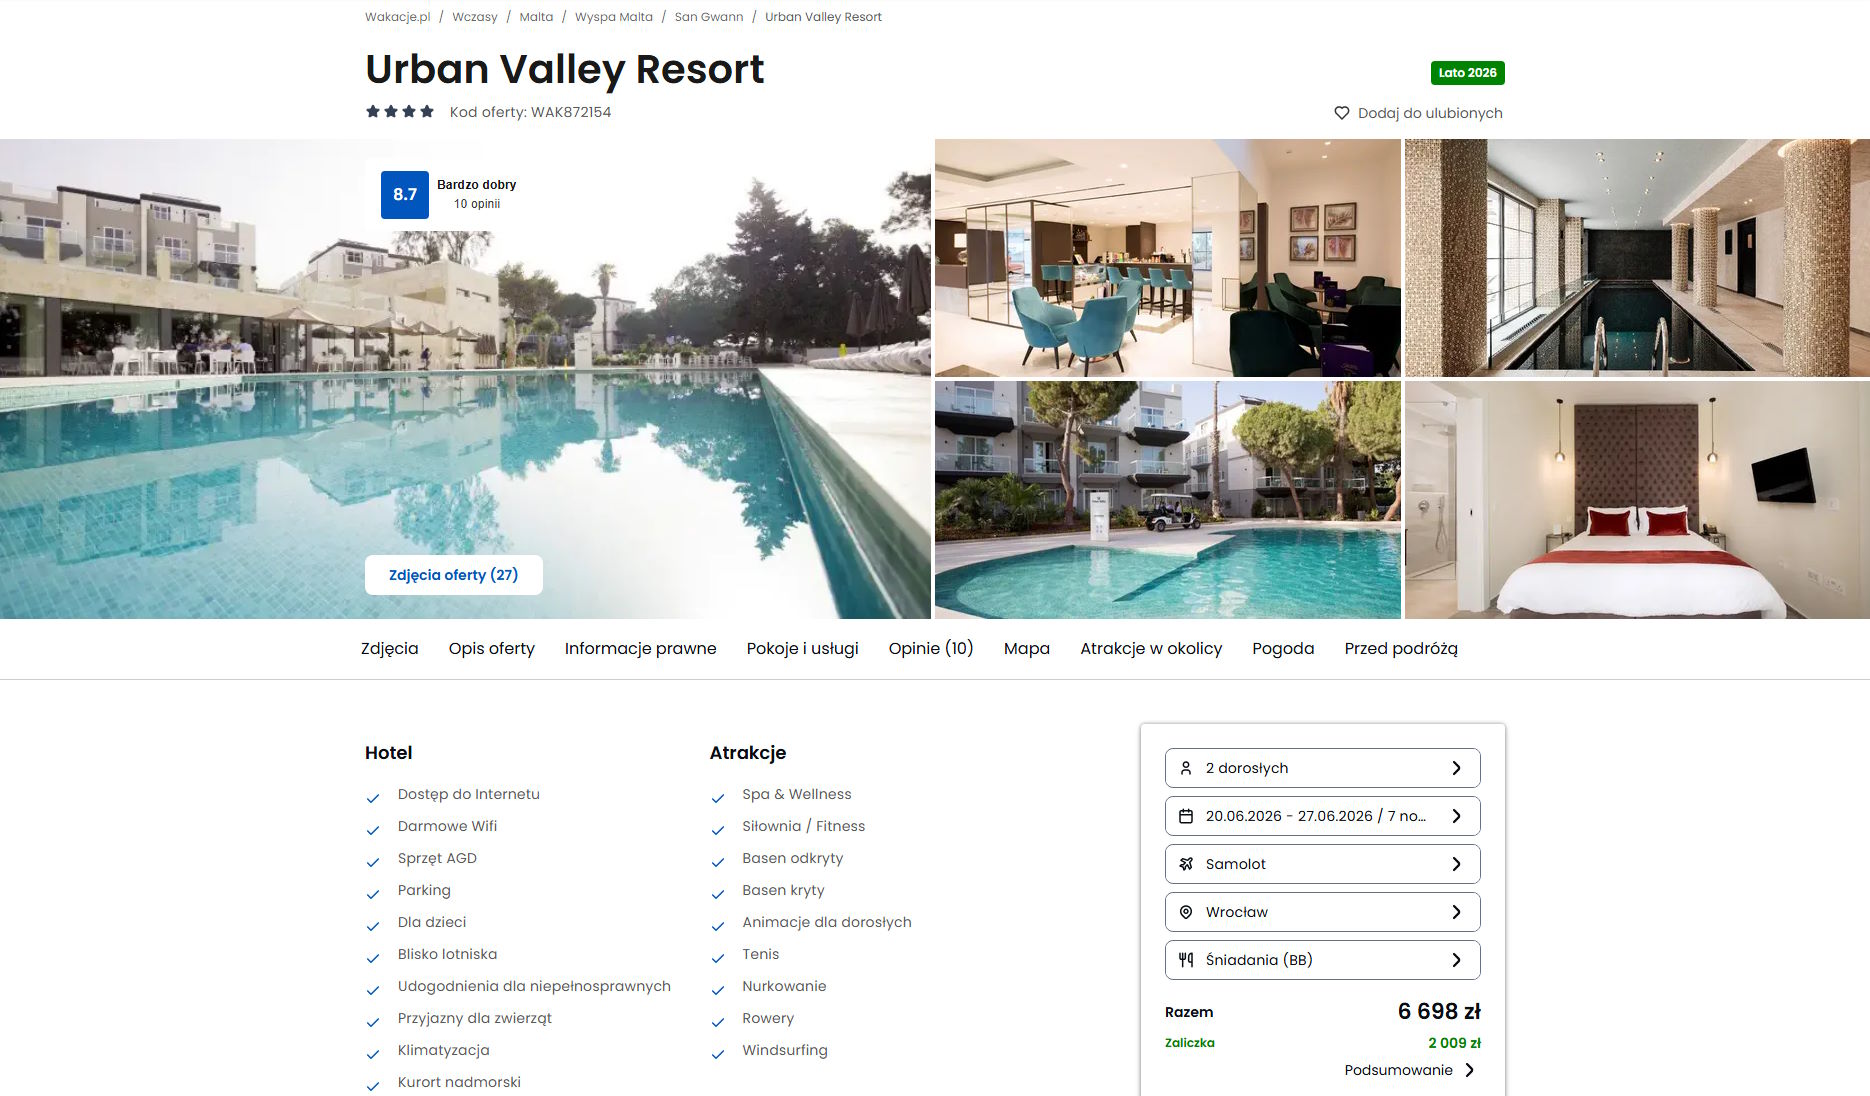Open the Samolot transport dropdown chevron

(1456, 864)
